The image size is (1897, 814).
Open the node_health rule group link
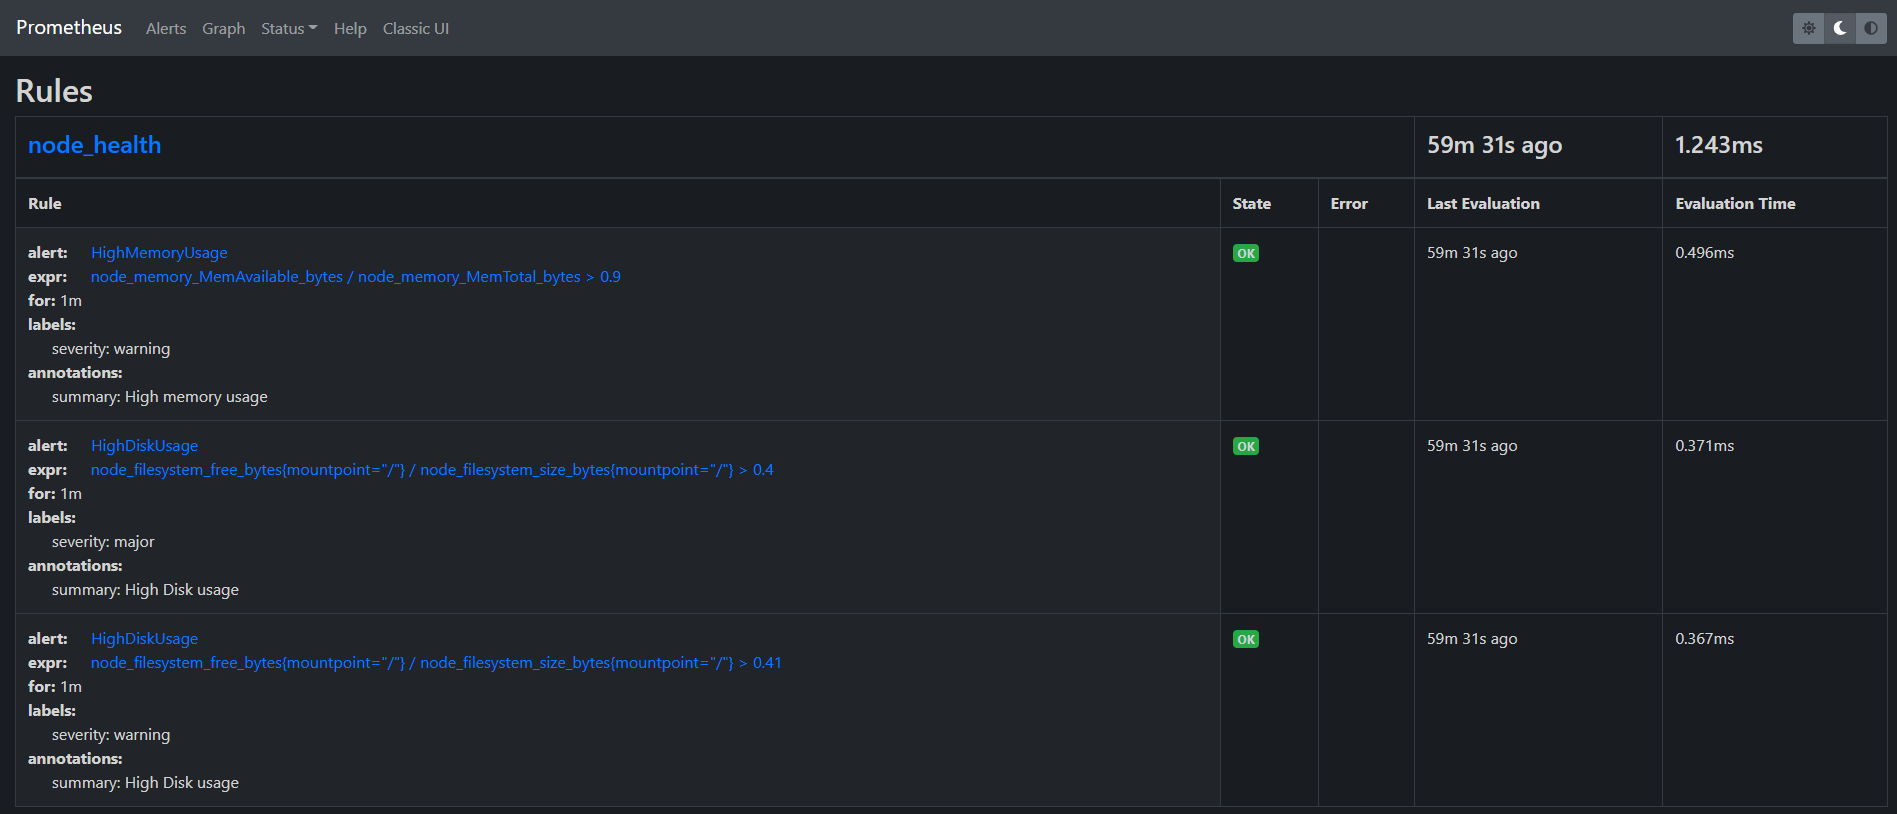94,145
